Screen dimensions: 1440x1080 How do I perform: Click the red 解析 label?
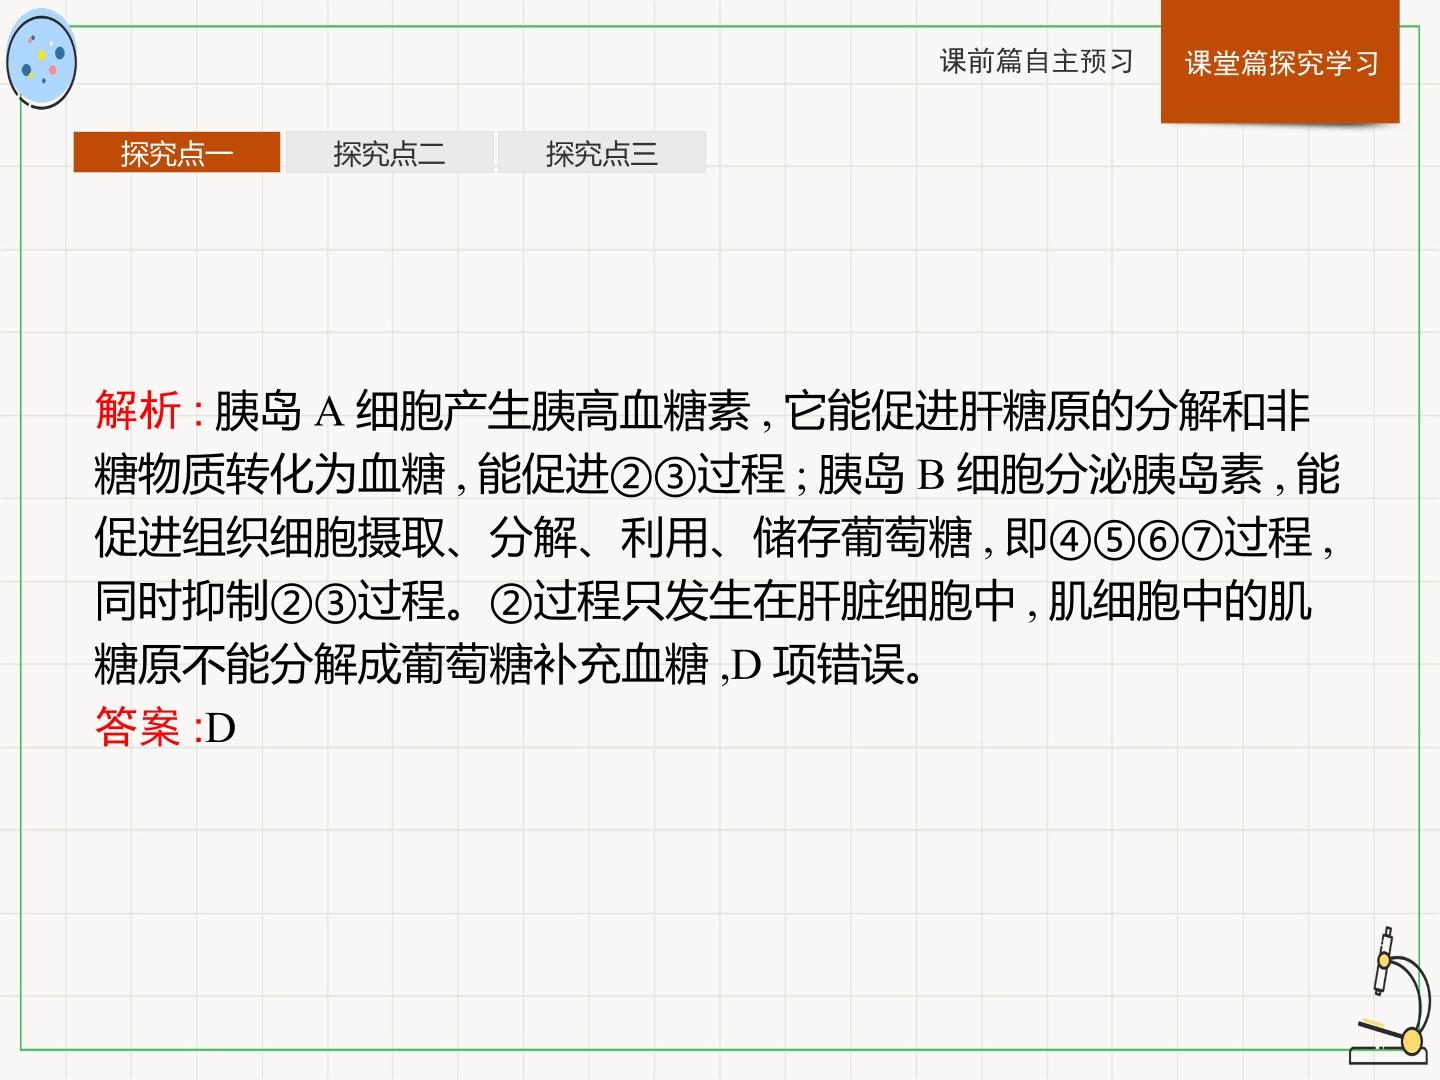[139, 412]
